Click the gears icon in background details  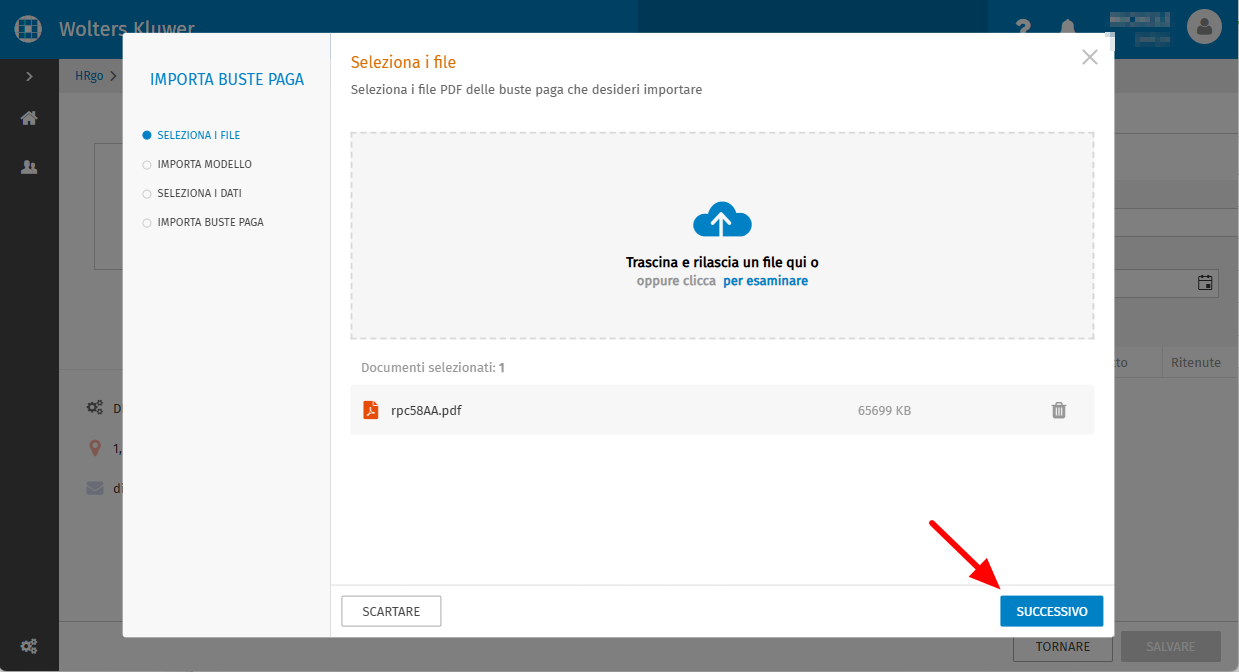(x=95, y=408)
